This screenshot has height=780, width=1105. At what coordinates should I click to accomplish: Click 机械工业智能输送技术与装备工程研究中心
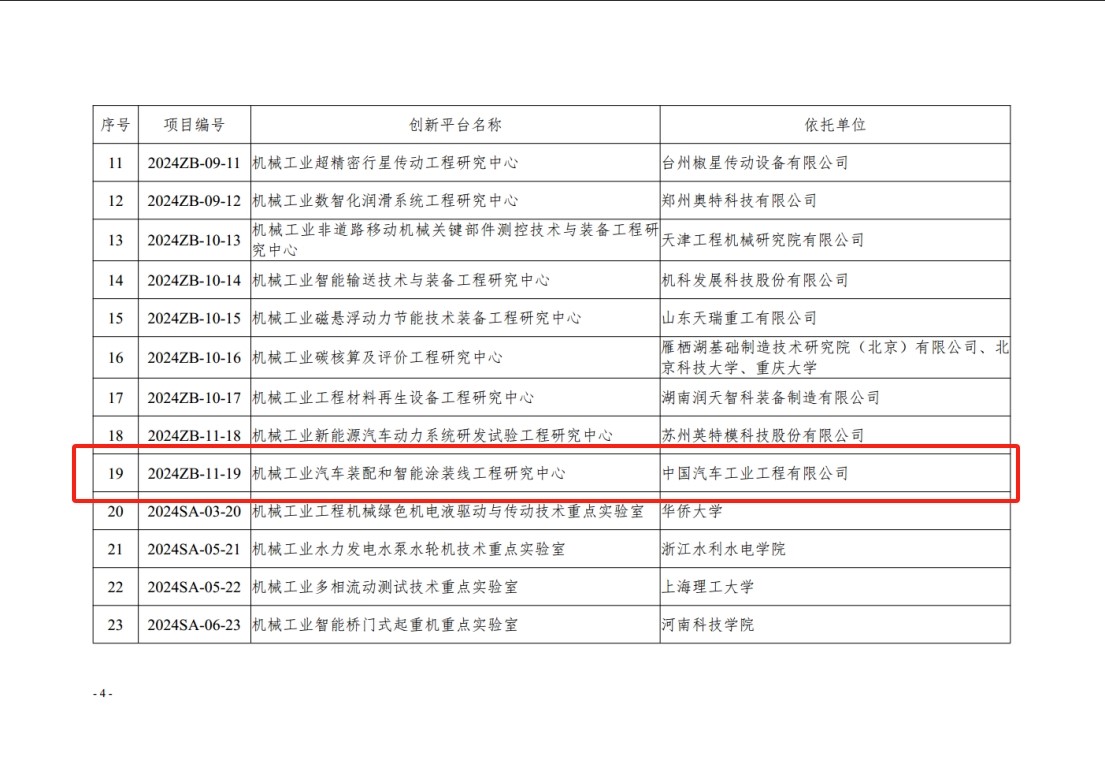pyautogui.click(x=401, y=280)
